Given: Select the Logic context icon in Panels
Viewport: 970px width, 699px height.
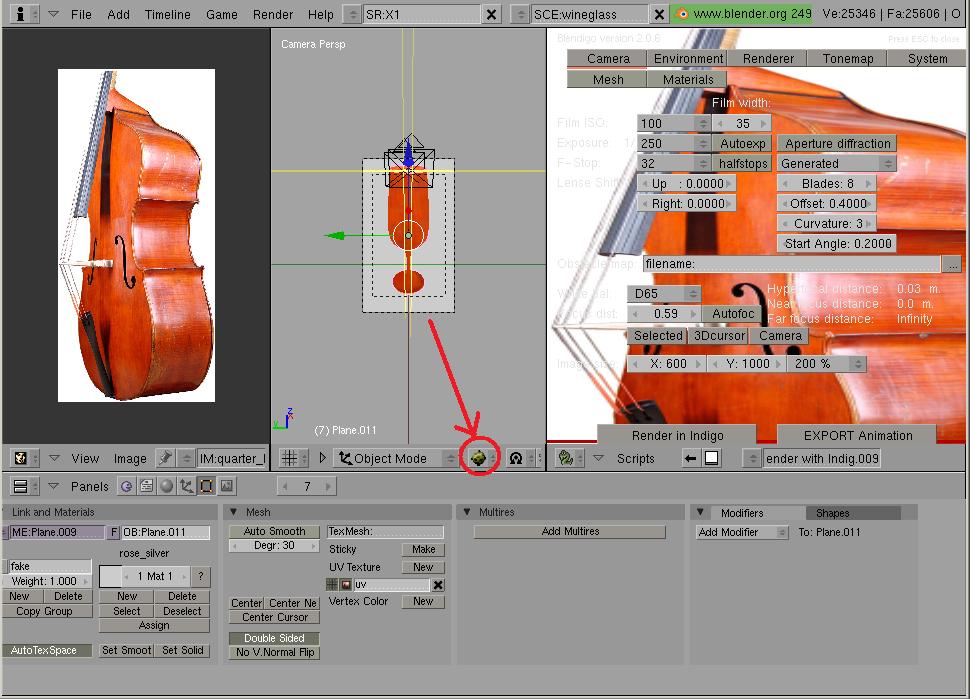Looking at the screenshot, I should click(x=126, y=486).
